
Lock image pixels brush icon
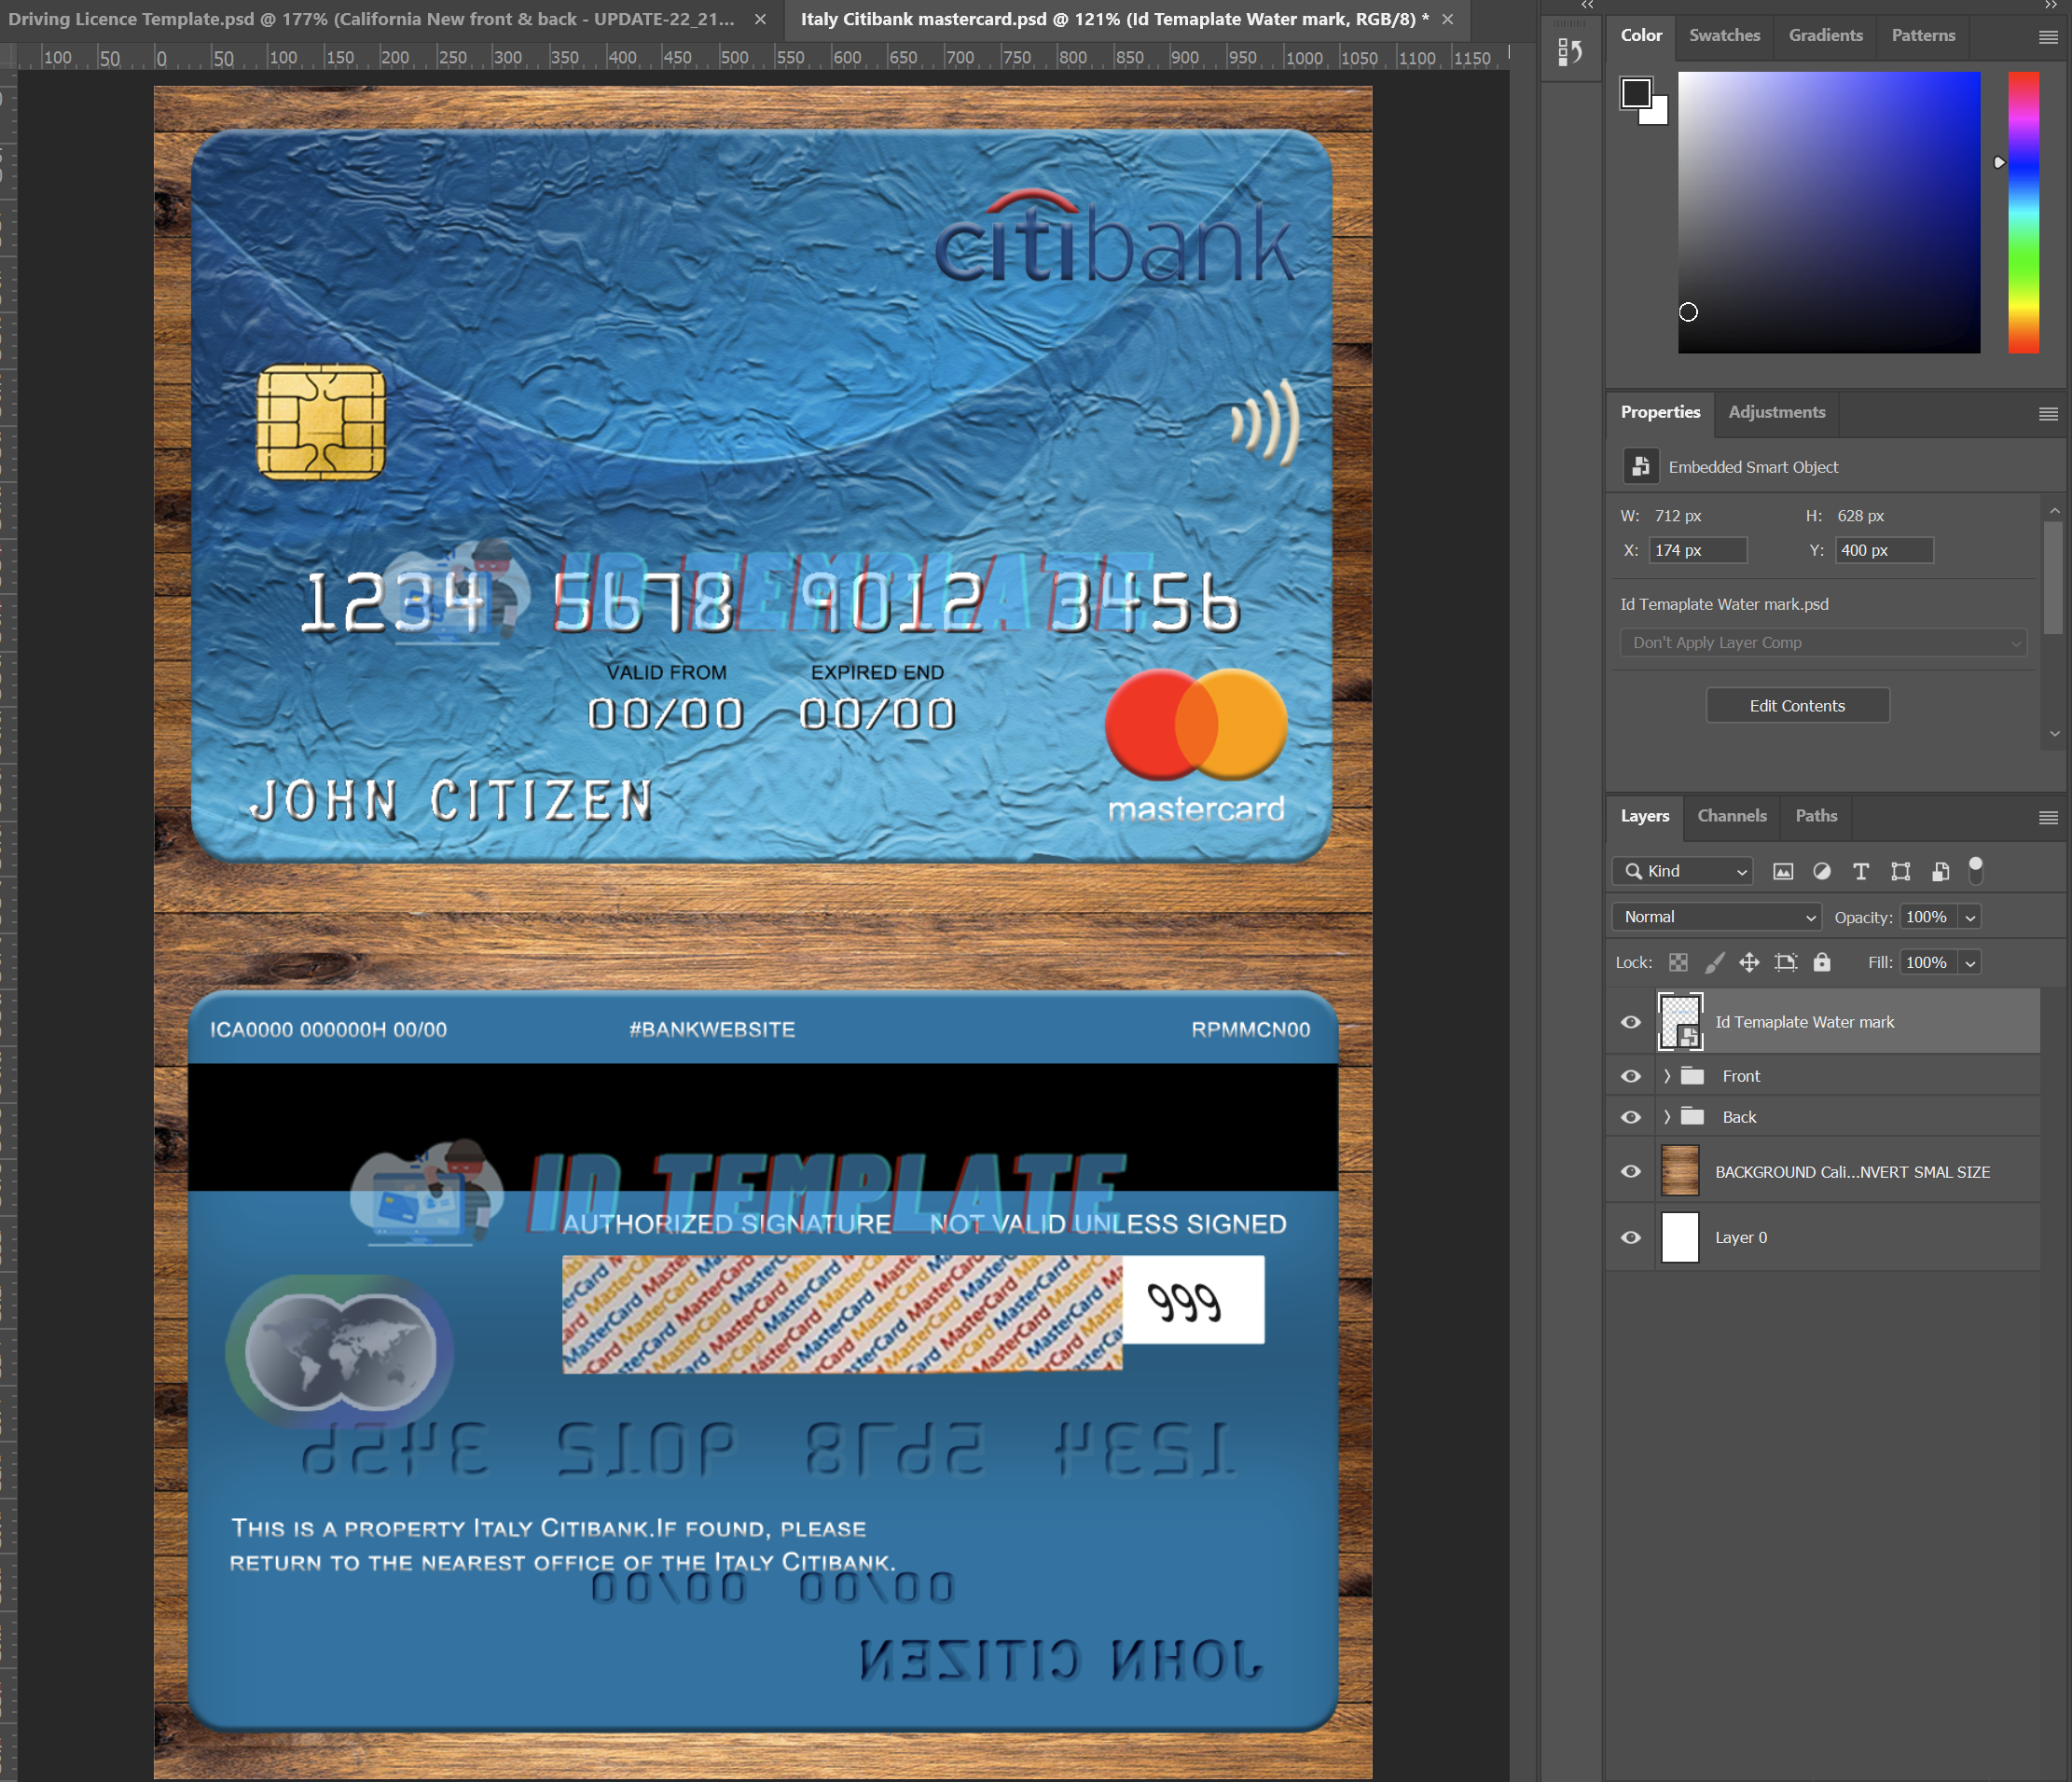(1714, 962)
